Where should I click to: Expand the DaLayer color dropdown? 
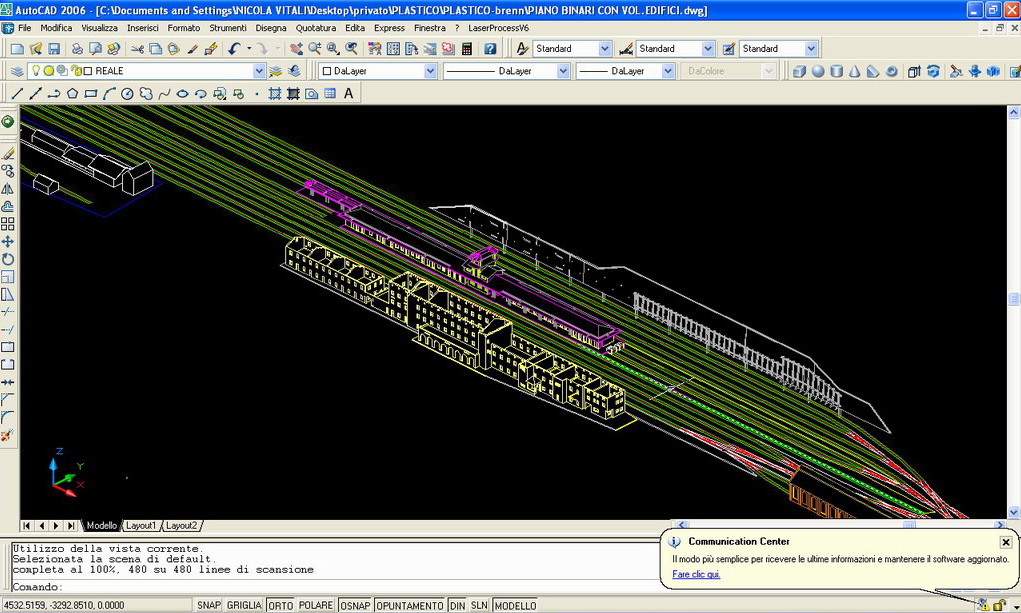430,71
